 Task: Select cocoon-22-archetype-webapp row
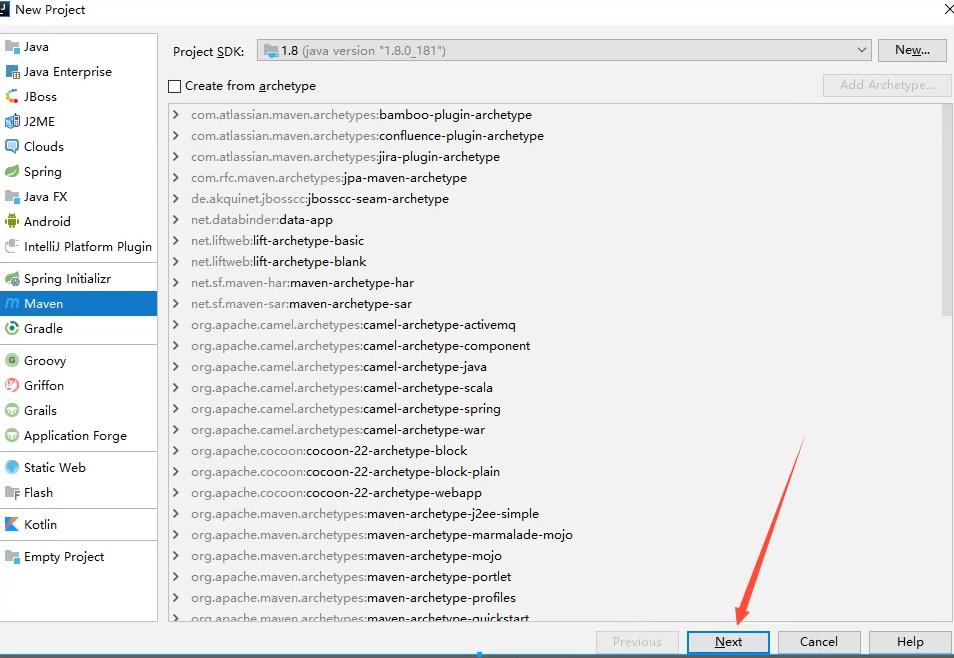(555, 492)
